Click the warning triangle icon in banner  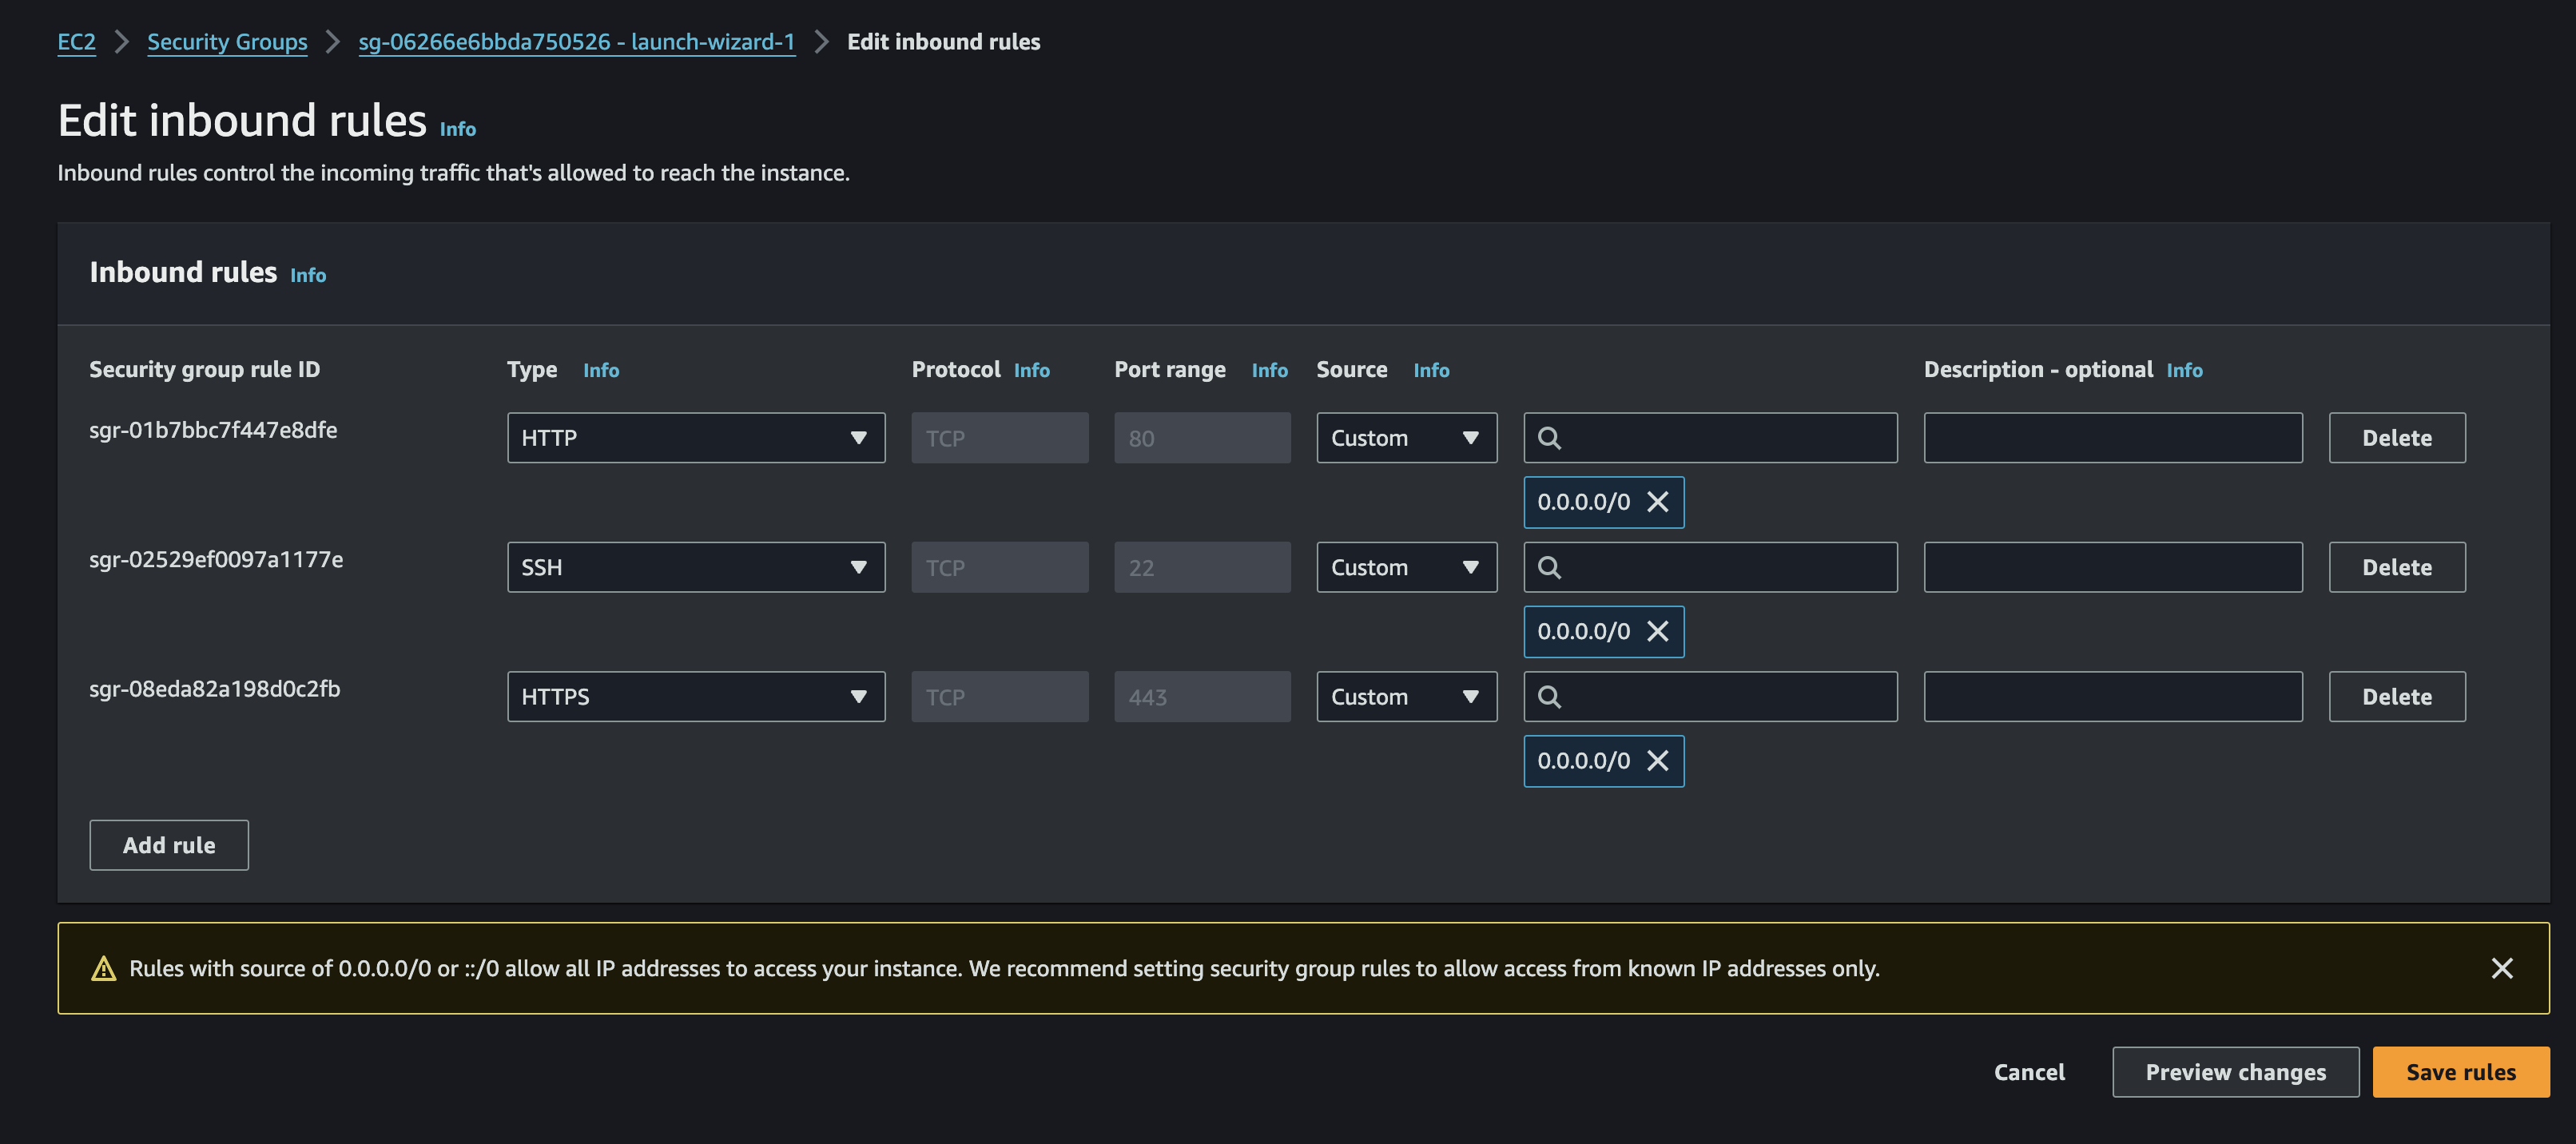104,968
